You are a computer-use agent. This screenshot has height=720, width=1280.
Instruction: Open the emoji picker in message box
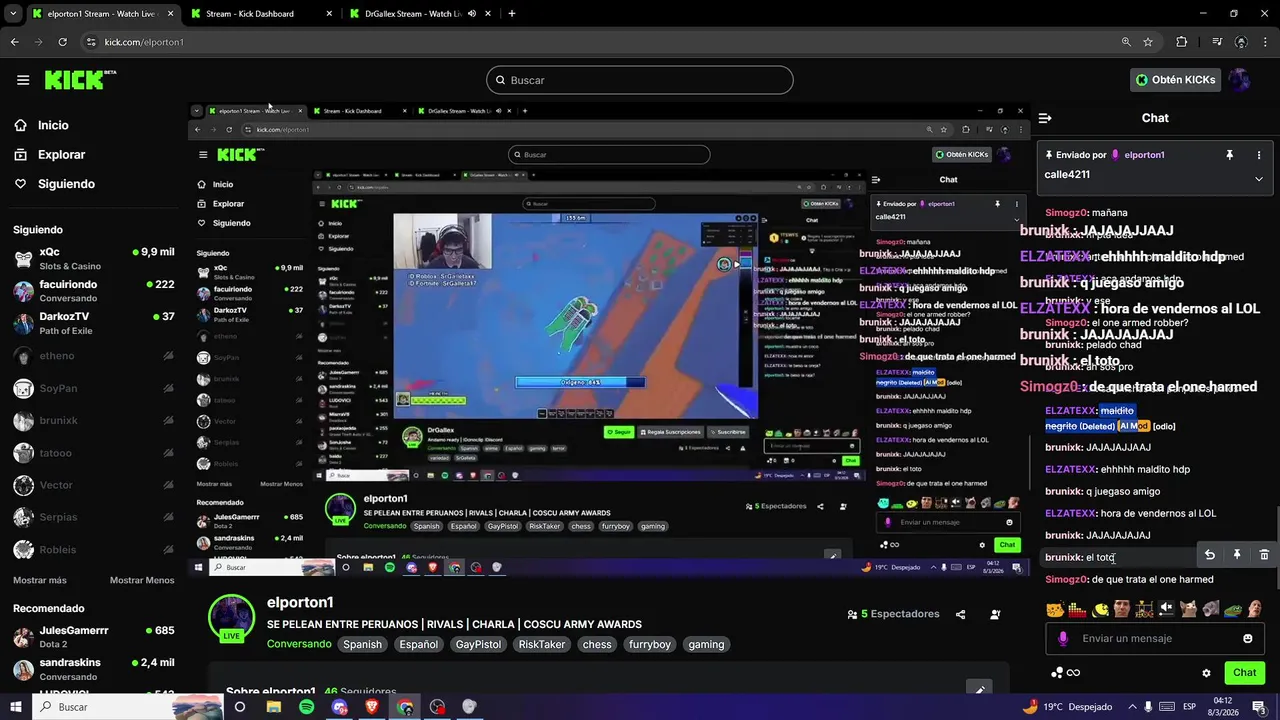tap(1248, 639)
